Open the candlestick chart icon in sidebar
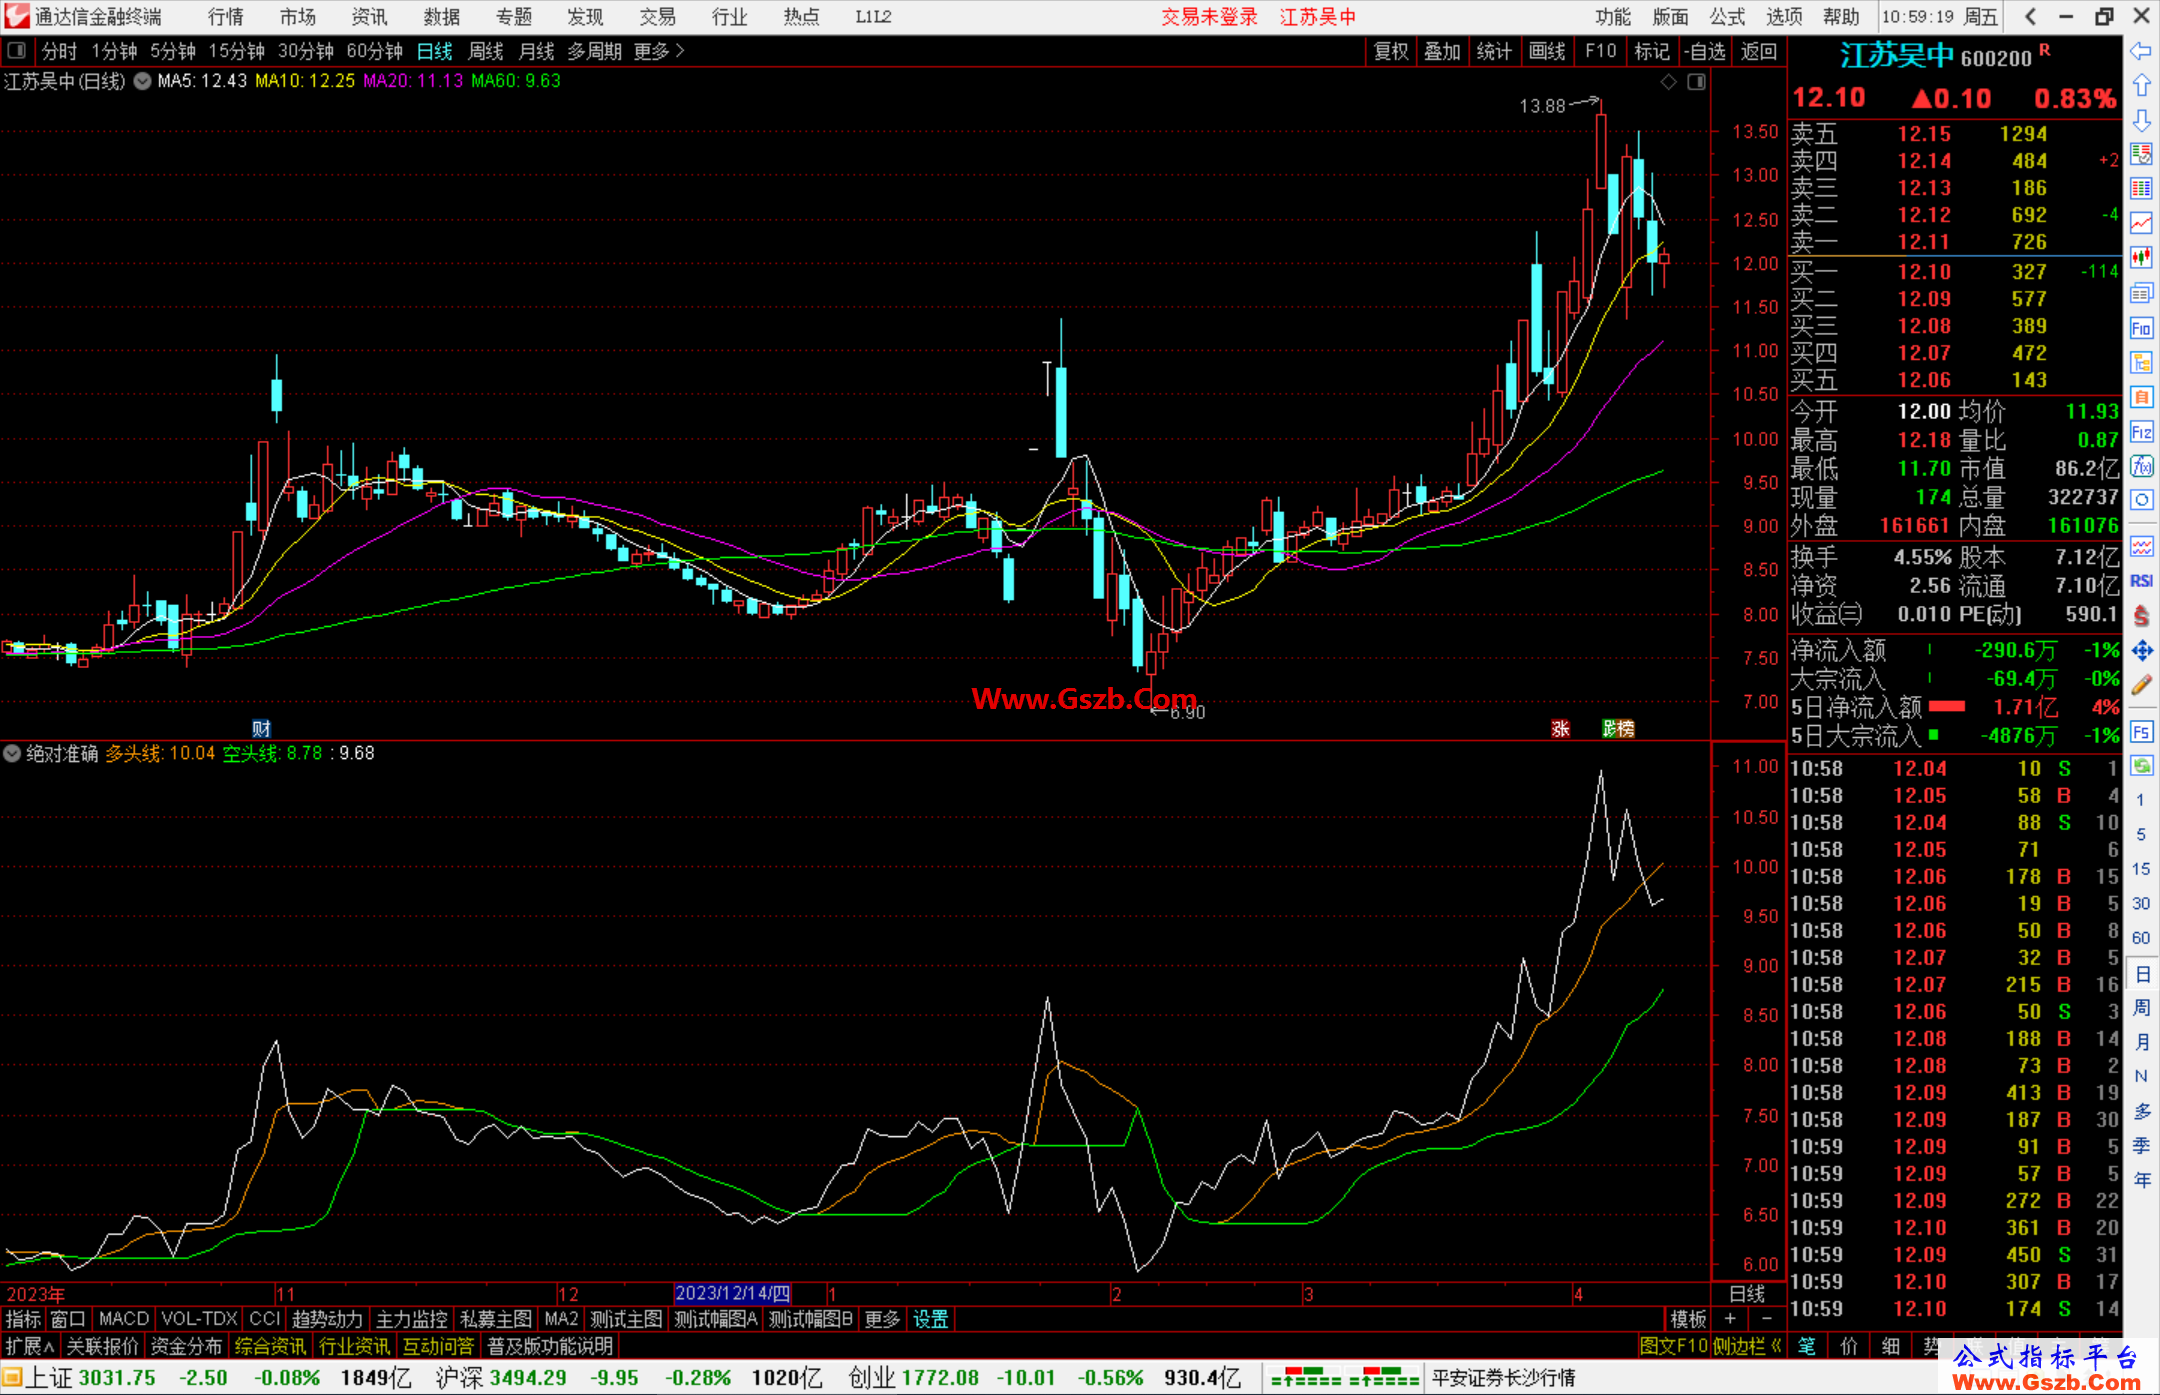The width and height of the screenshot is (2160, 1395). 2141,258
